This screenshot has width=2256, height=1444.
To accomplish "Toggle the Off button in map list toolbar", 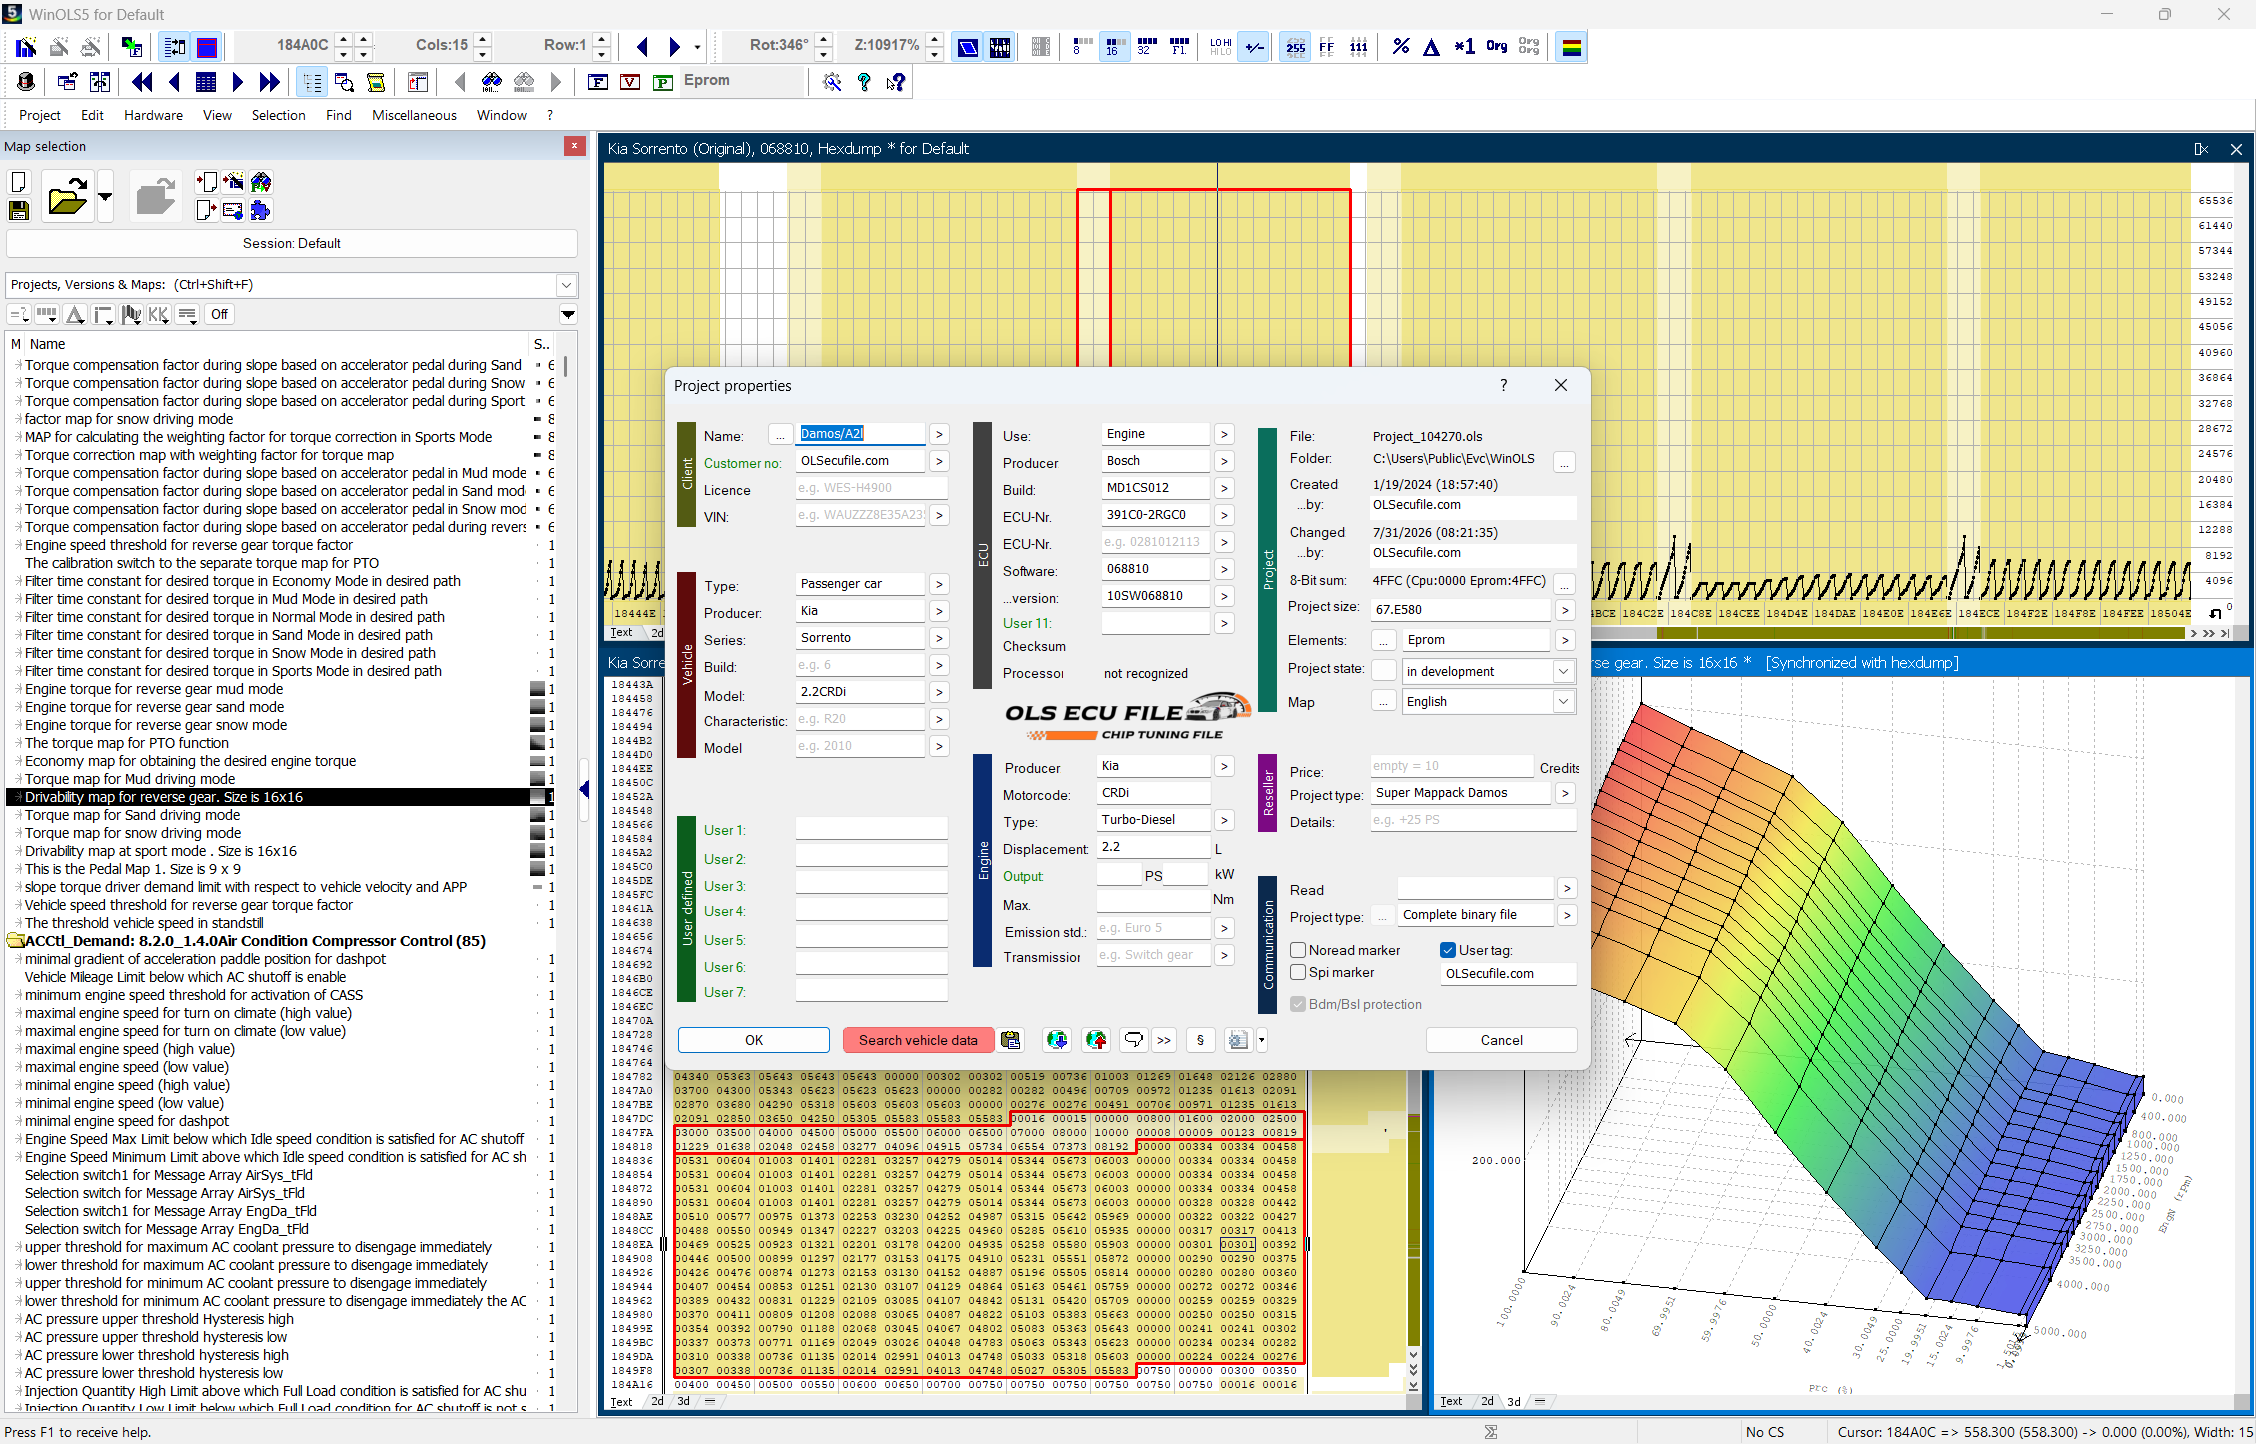I will click(219, 314).
